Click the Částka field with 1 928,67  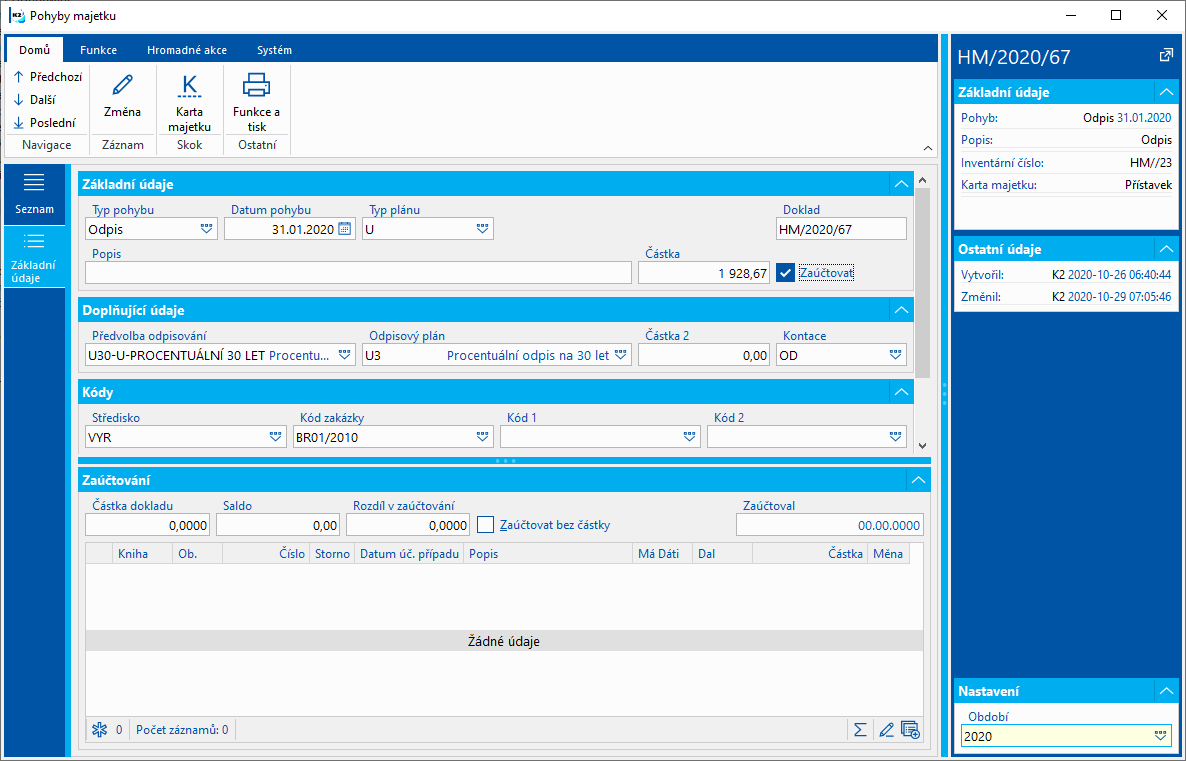[703, 273]
